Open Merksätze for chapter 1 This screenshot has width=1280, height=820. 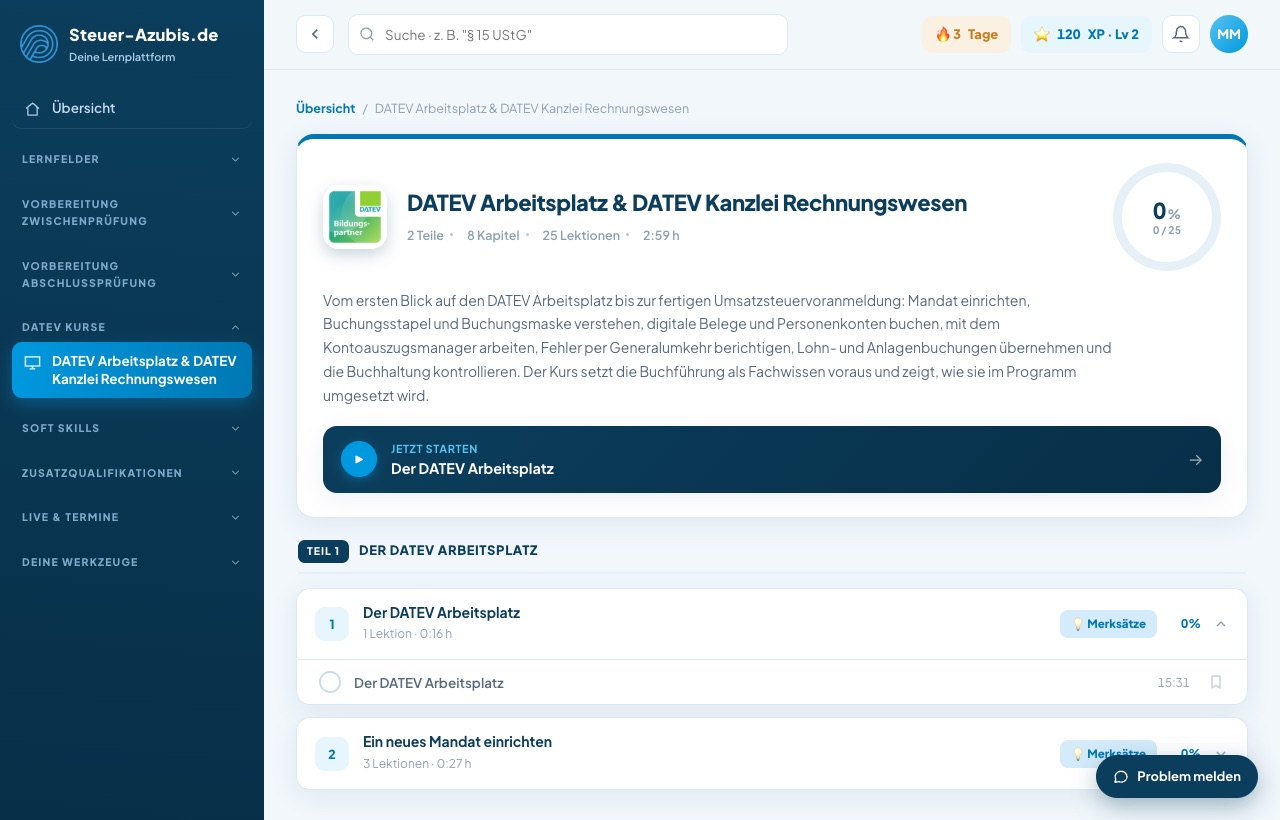[1108, 624]
